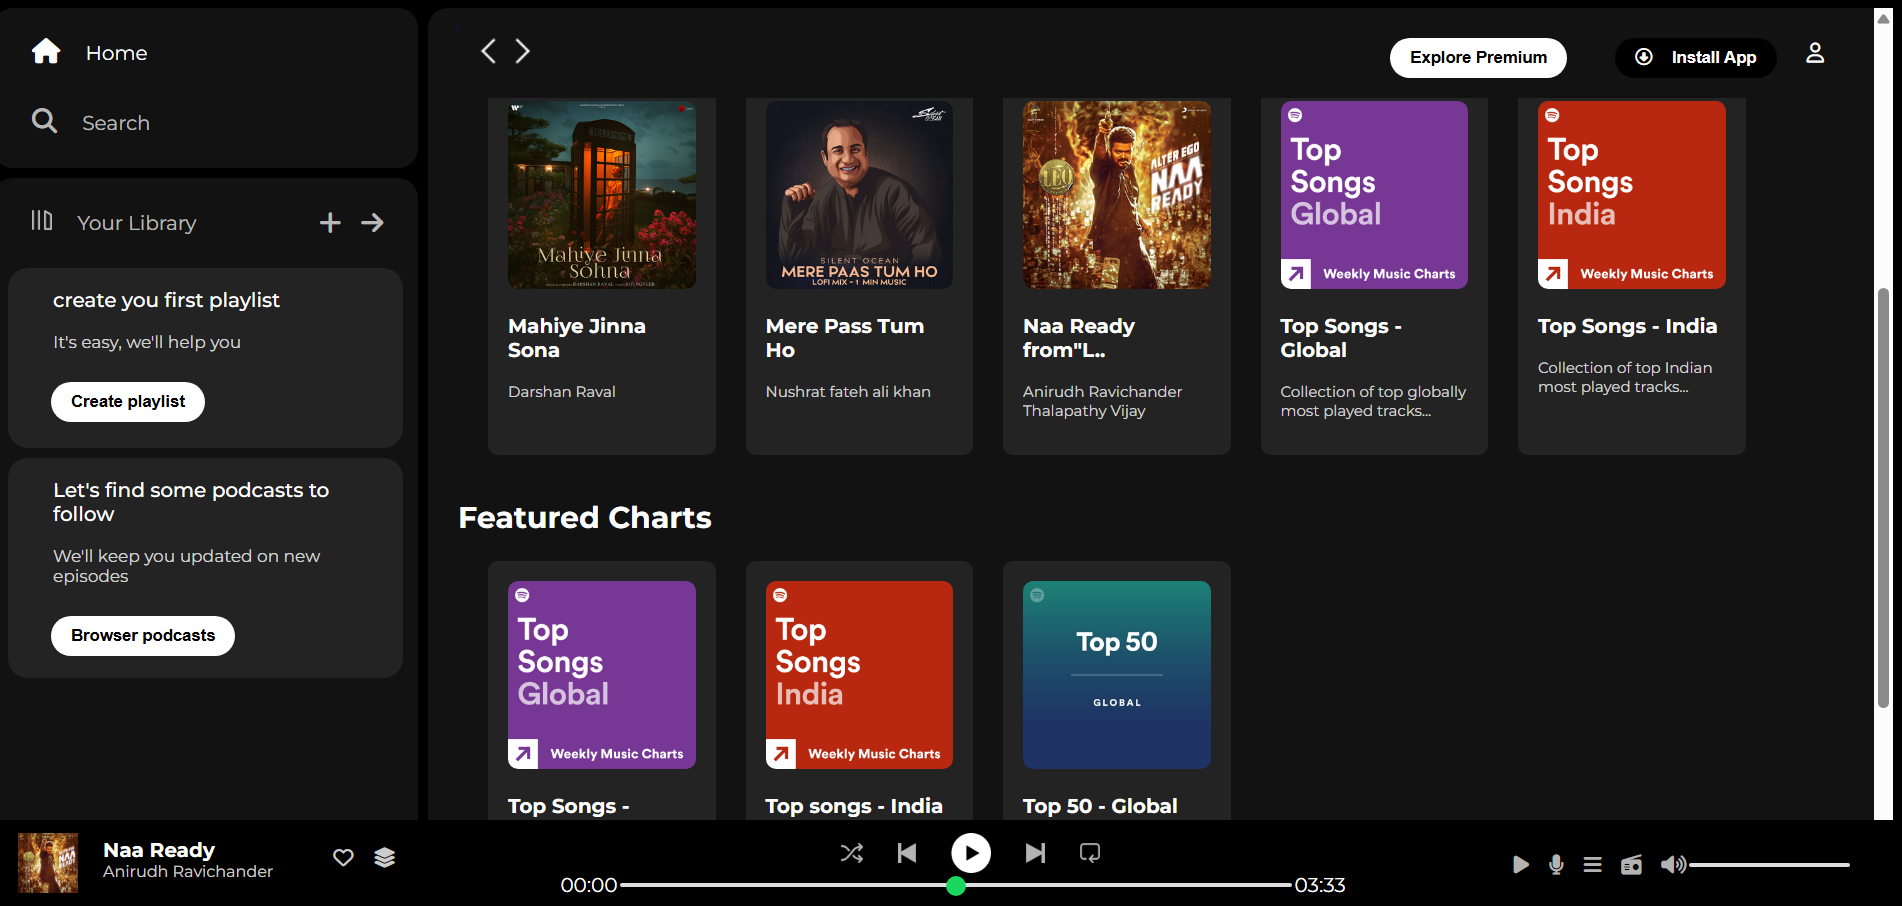Click Nushrat fateh ali khan artist name
Screen dimensions: 1902x906
tap(848, 392)
